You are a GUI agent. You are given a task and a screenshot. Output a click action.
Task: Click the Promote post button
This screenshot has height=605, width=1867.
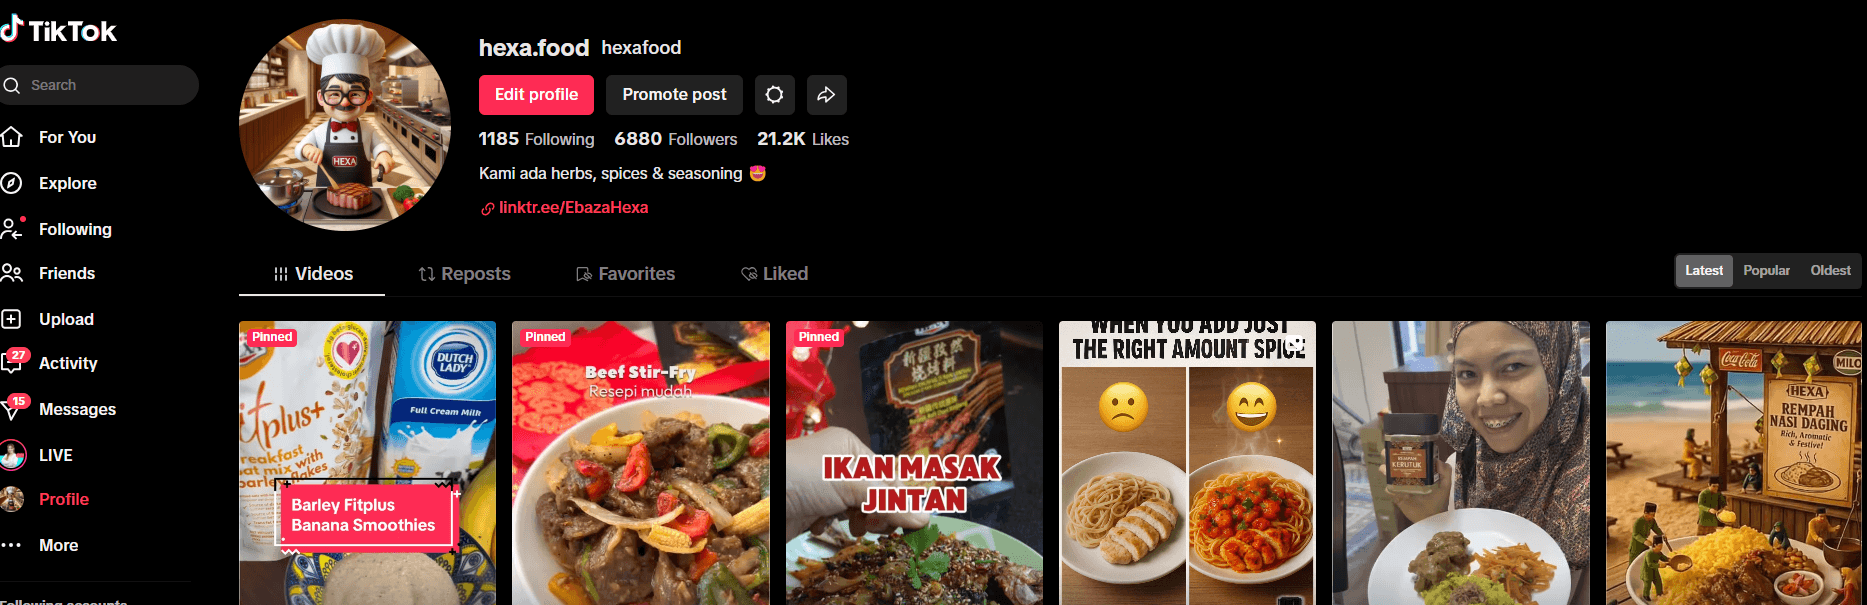point(674,95)
